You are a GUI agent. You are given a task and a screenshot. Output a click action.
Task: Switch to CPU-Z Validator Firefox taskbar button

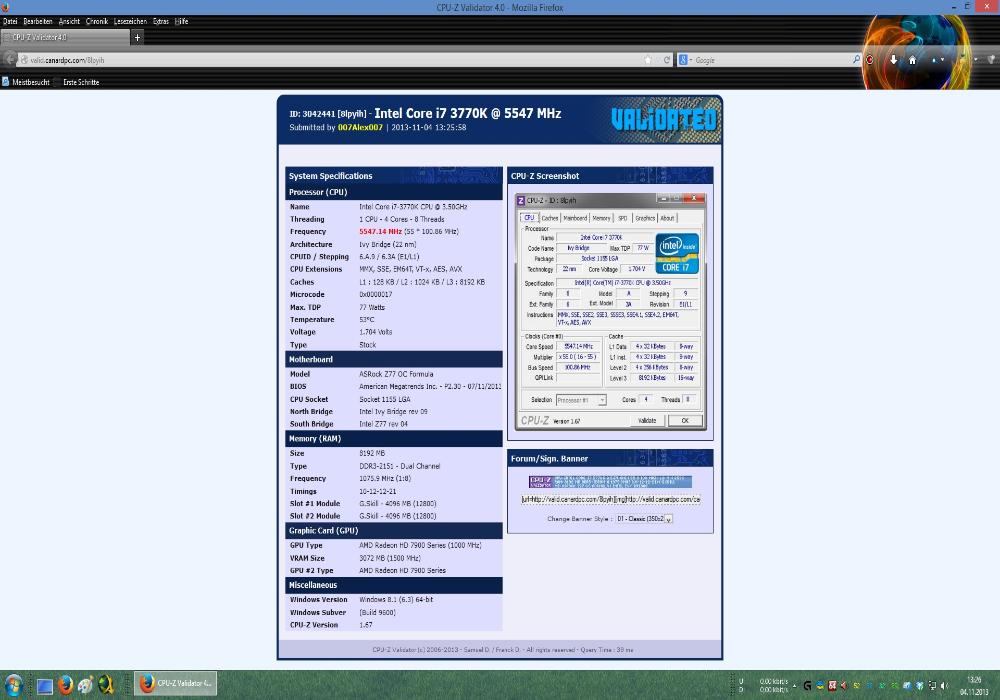click(x=175, y=683)
